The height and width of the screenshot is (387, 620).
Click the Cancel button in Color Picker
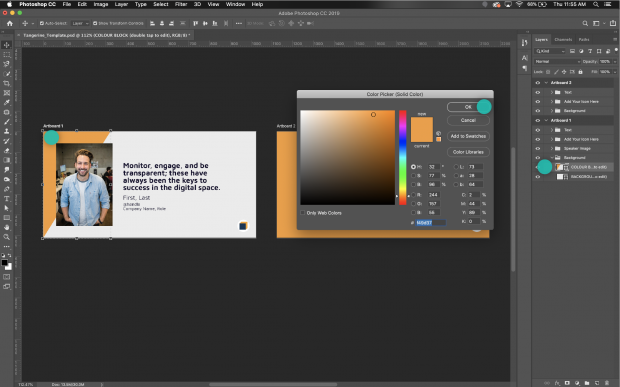[x=468, y=120]
